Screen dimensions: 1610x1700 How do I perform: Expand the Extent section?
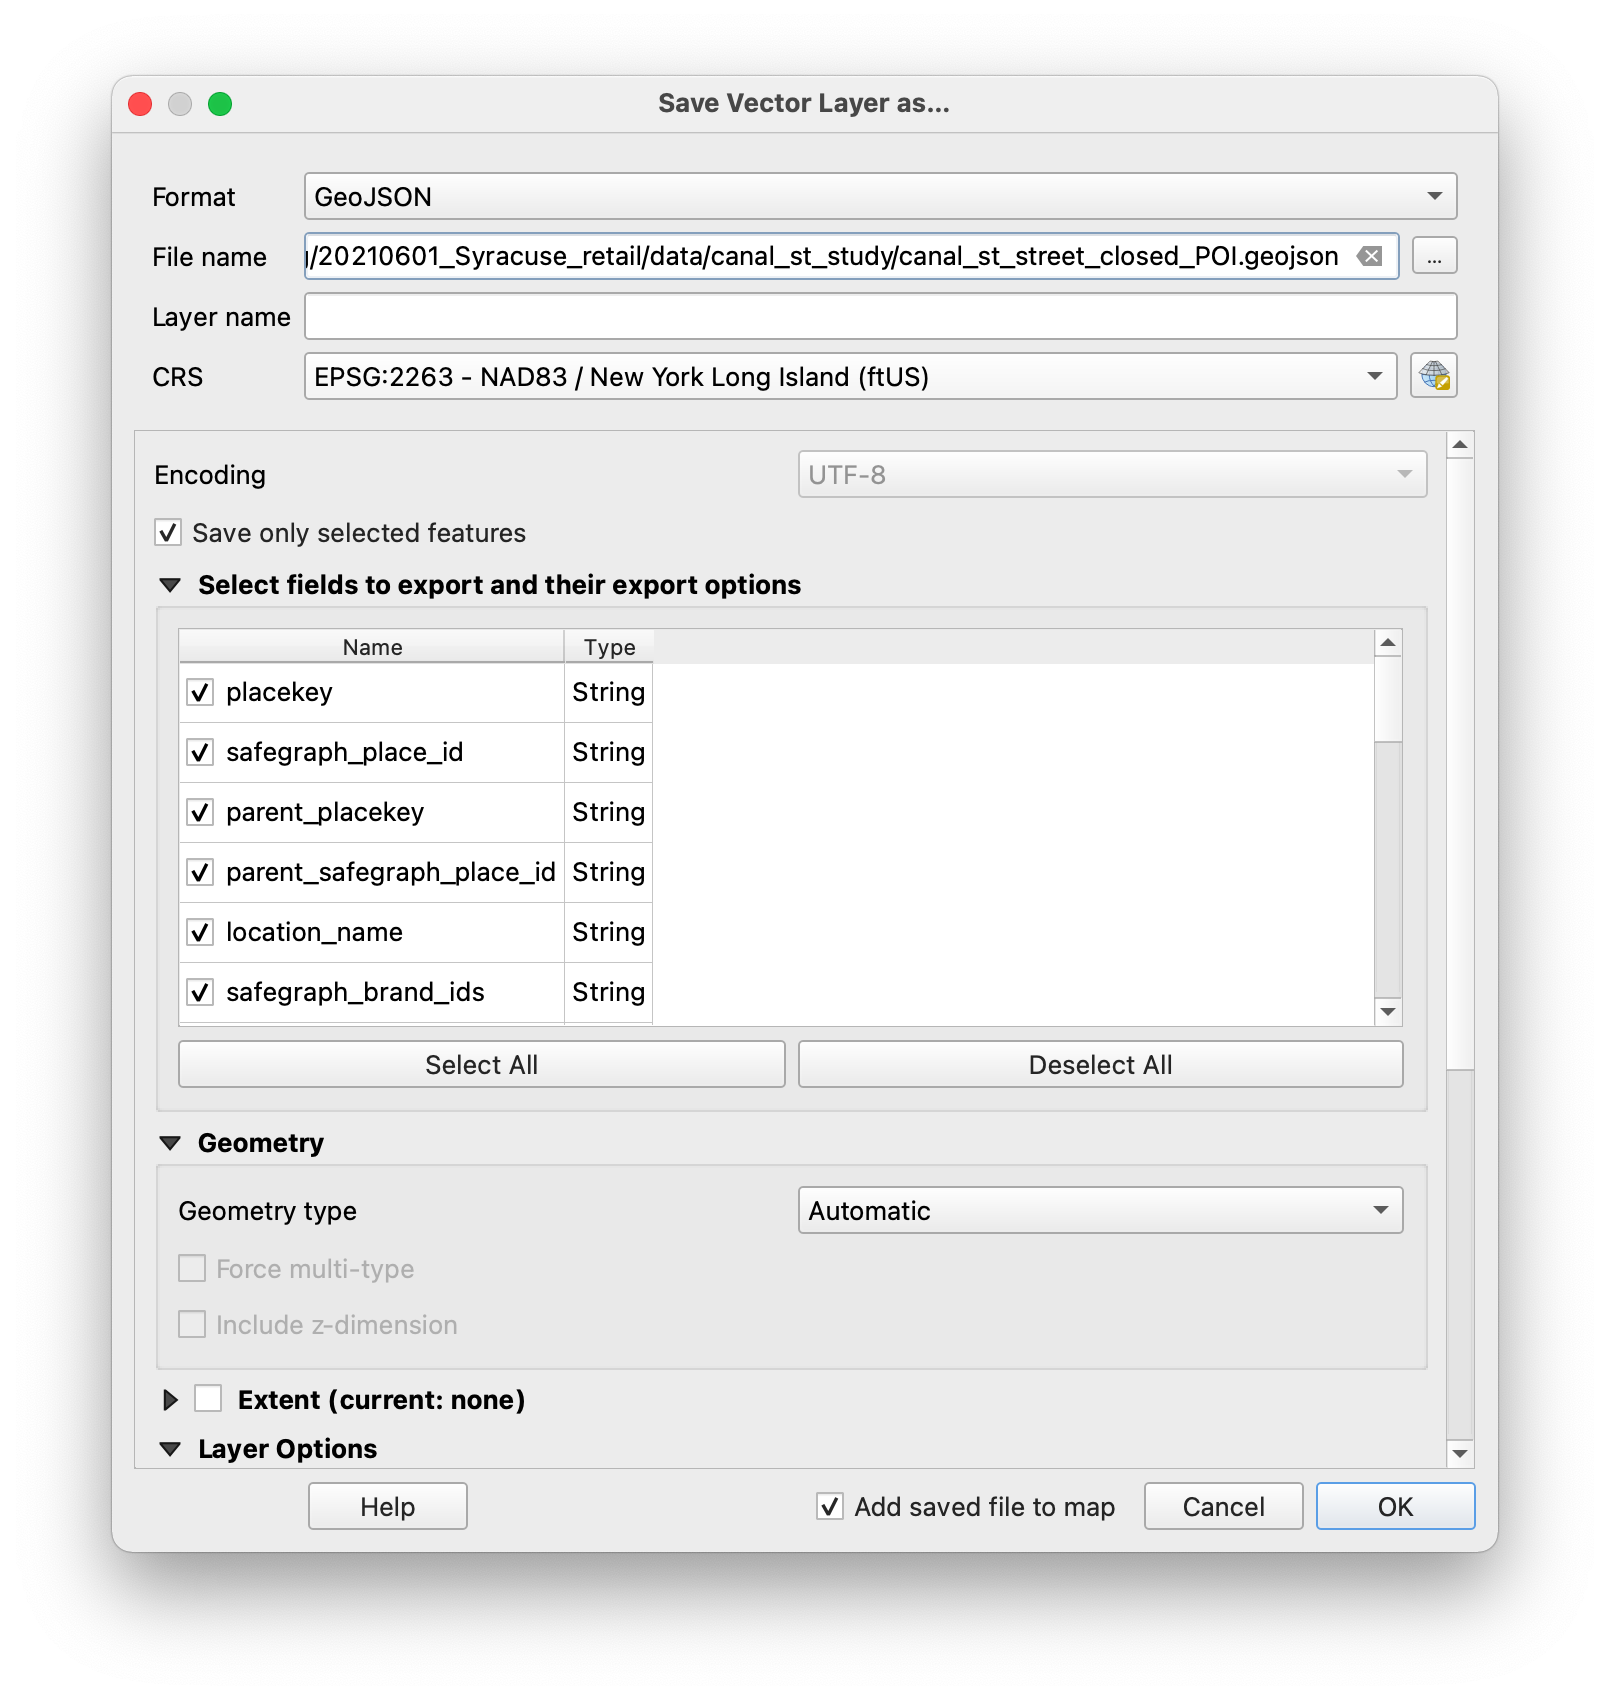coord(171,1400)
